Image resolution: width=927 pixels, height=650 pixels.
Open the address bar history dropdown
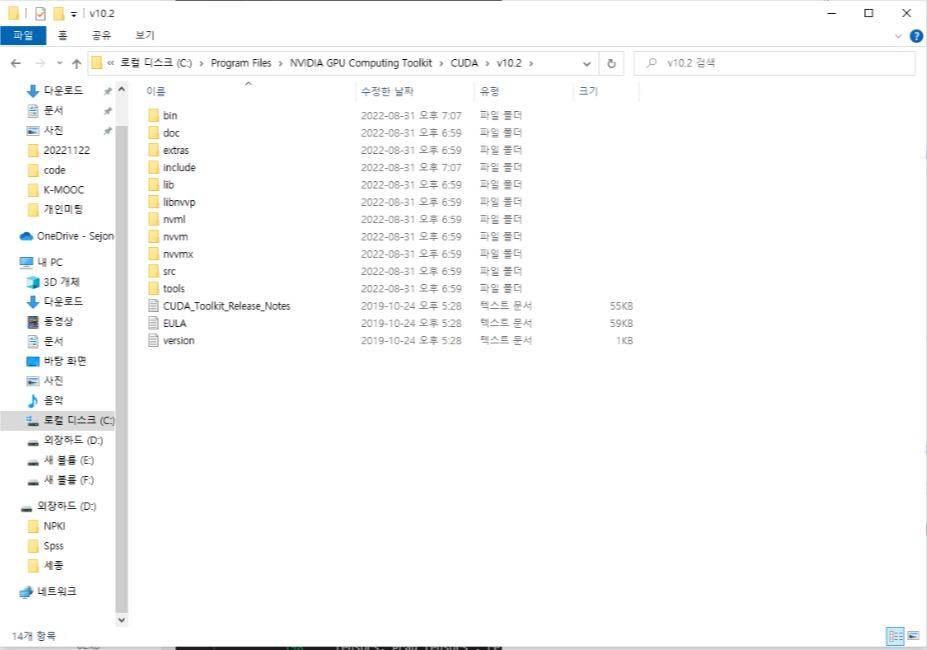(x=586, y=63)
